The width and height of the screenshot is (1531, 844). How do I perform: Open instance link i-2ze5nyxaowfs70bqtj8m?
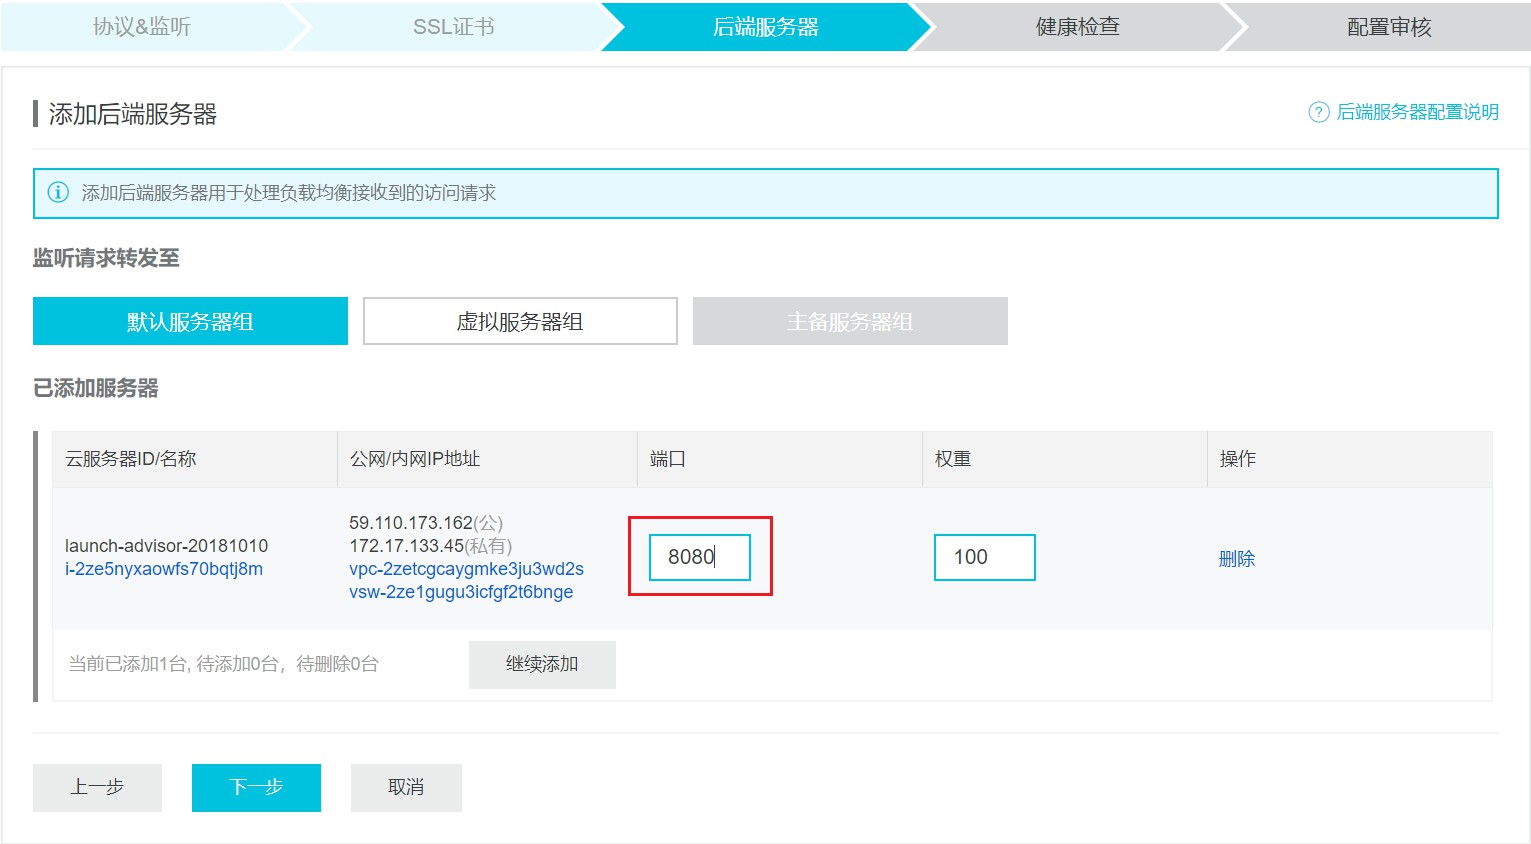tap(164, 569)
